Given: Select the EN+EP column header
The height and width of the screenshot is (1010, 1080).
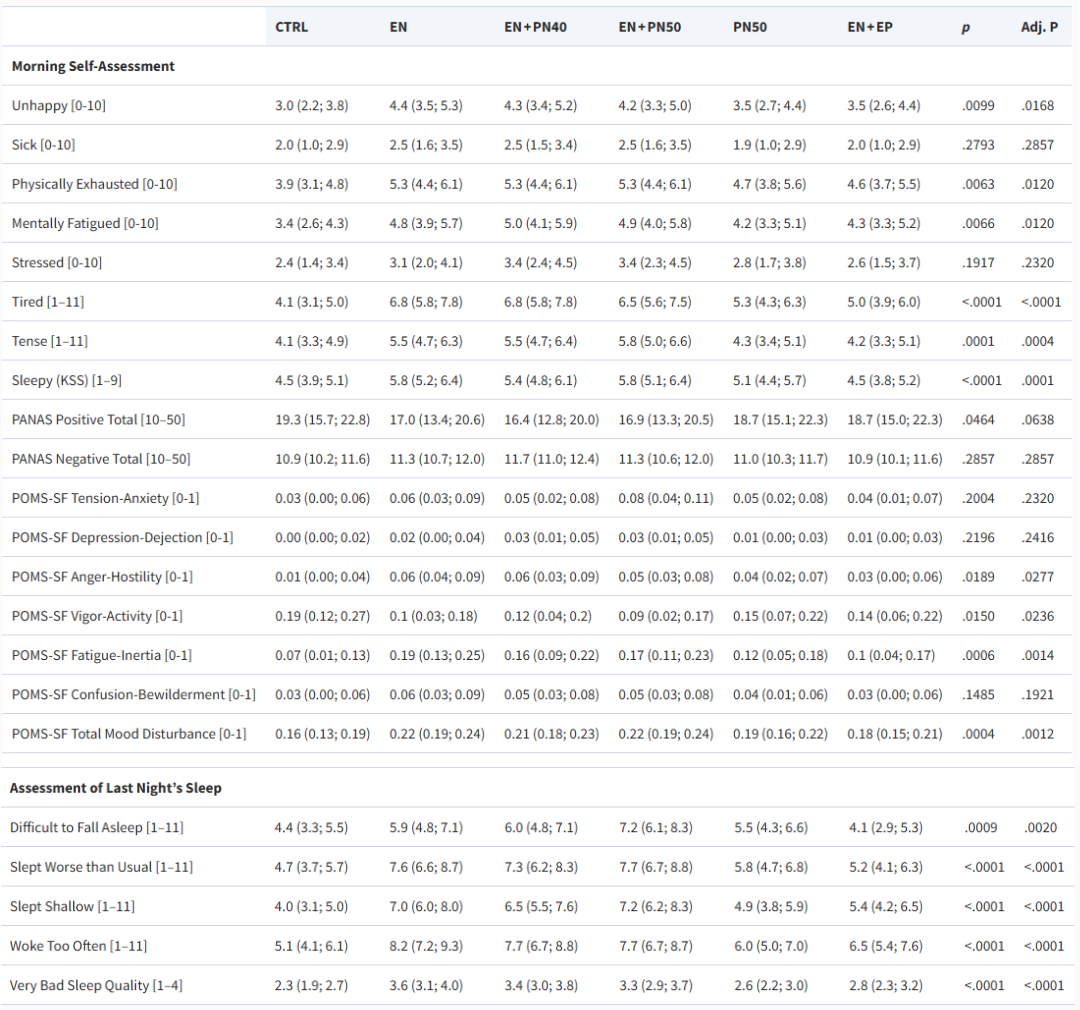Looking at the screenshot, I should coord(869,27).
